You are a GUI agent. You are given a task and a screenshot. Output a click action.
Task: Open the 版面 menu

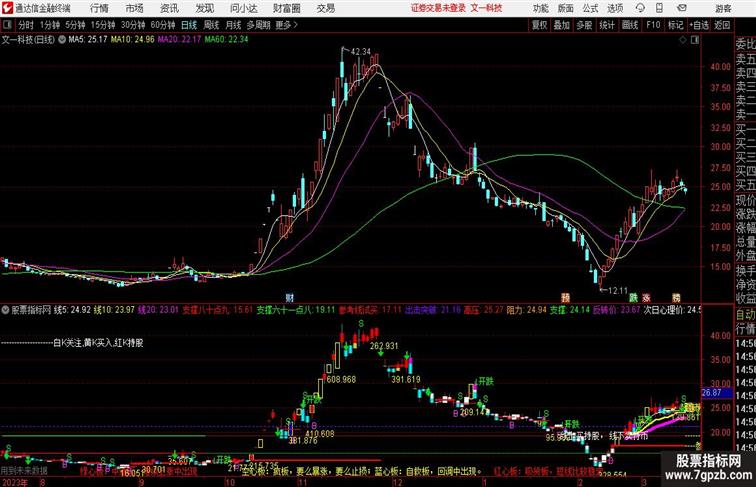[x=566, y=8]
